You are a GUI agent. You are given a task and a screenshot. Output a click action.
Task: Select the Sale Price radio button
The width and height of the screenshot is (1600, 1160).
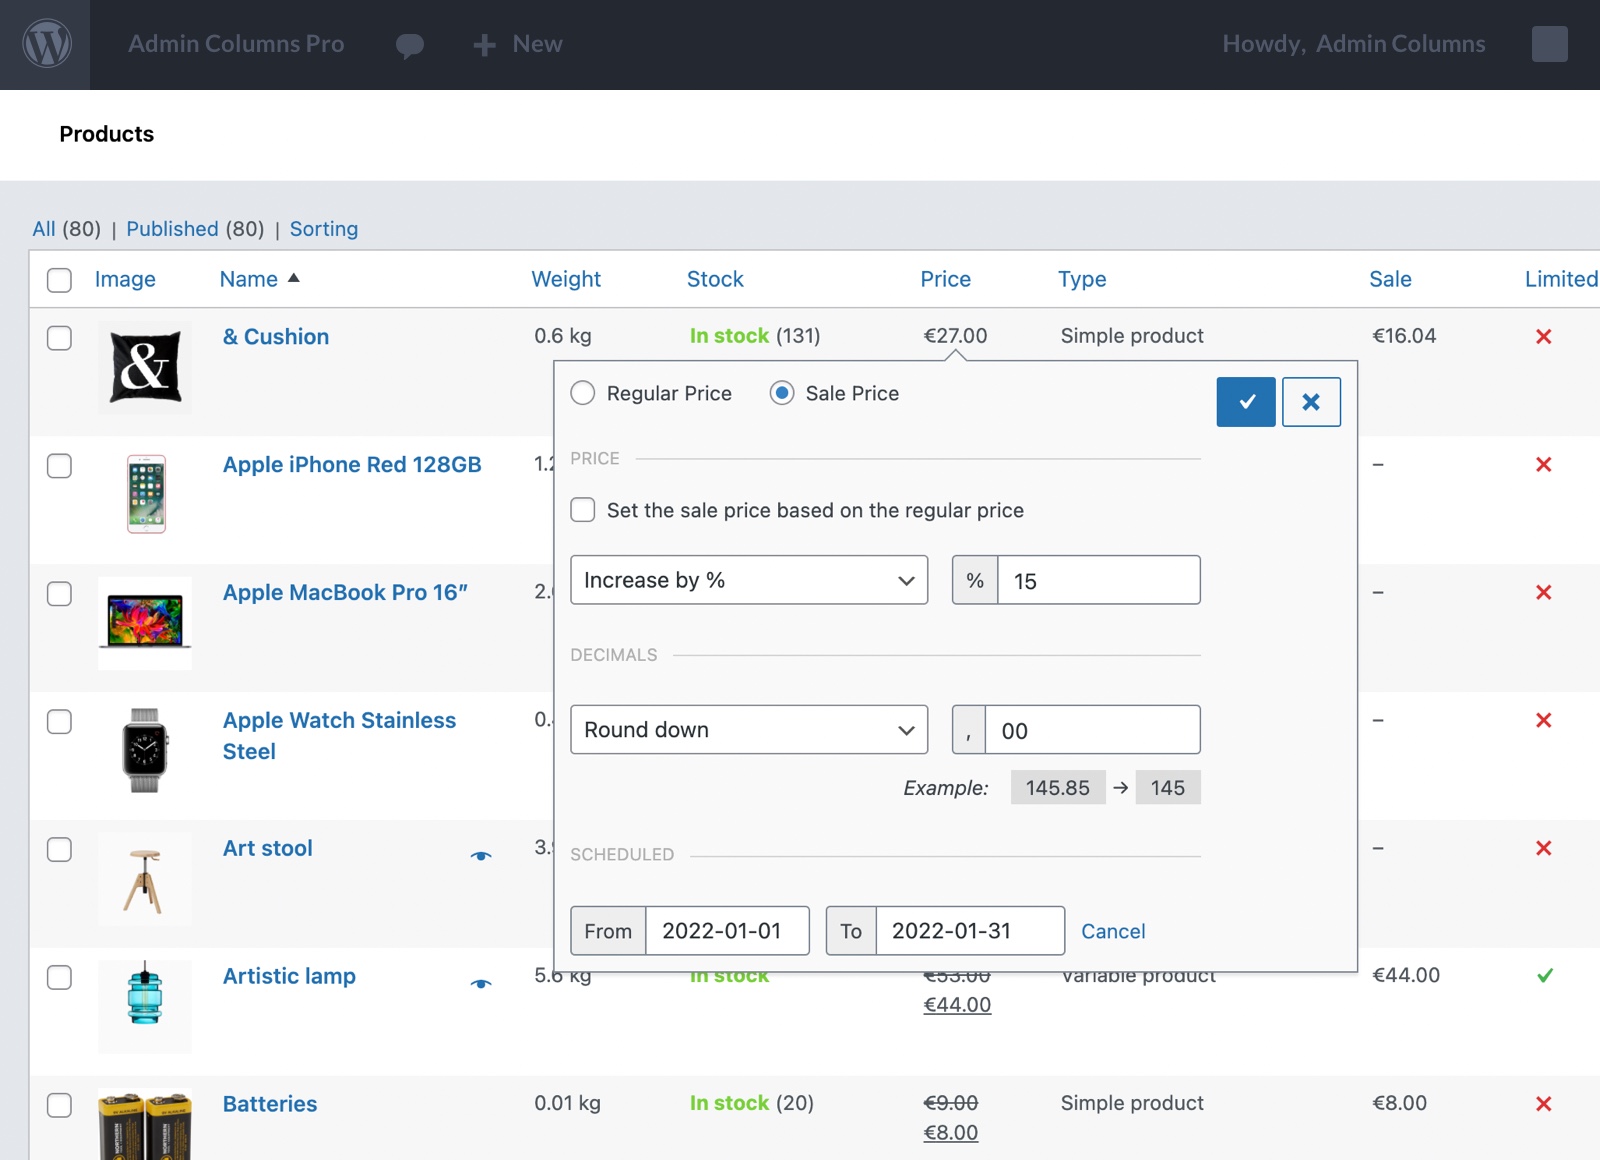(782, 393)
